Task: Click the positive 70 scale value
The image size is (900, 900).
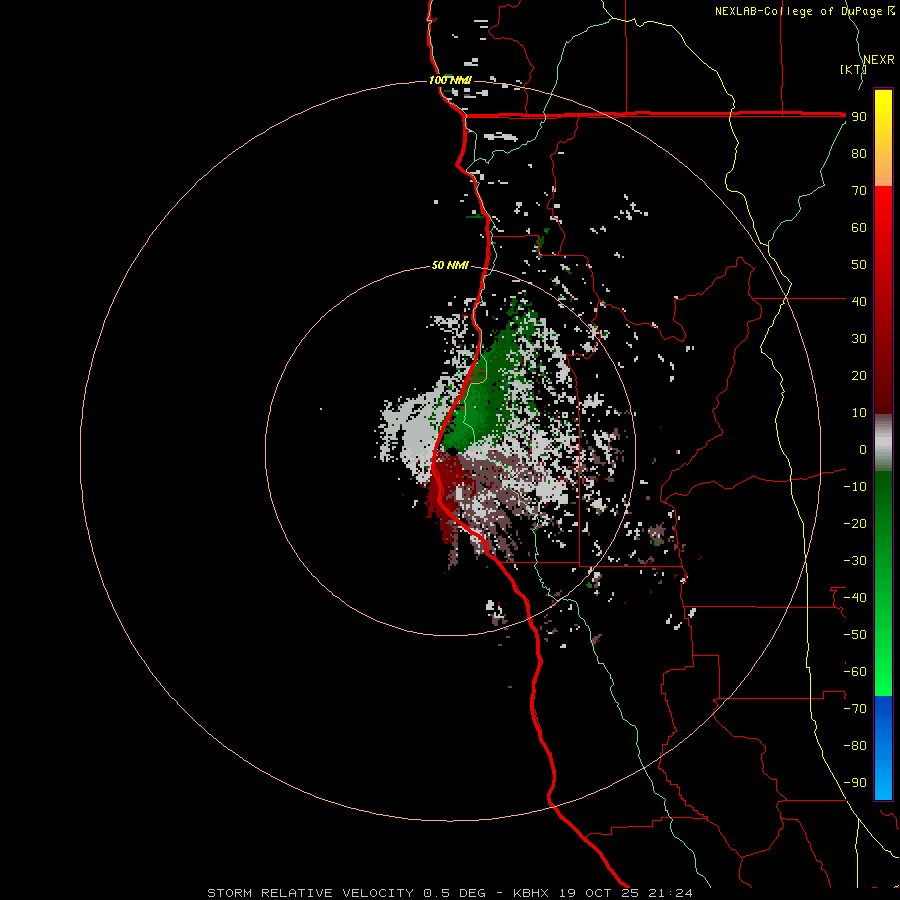Action: point(859,191)
